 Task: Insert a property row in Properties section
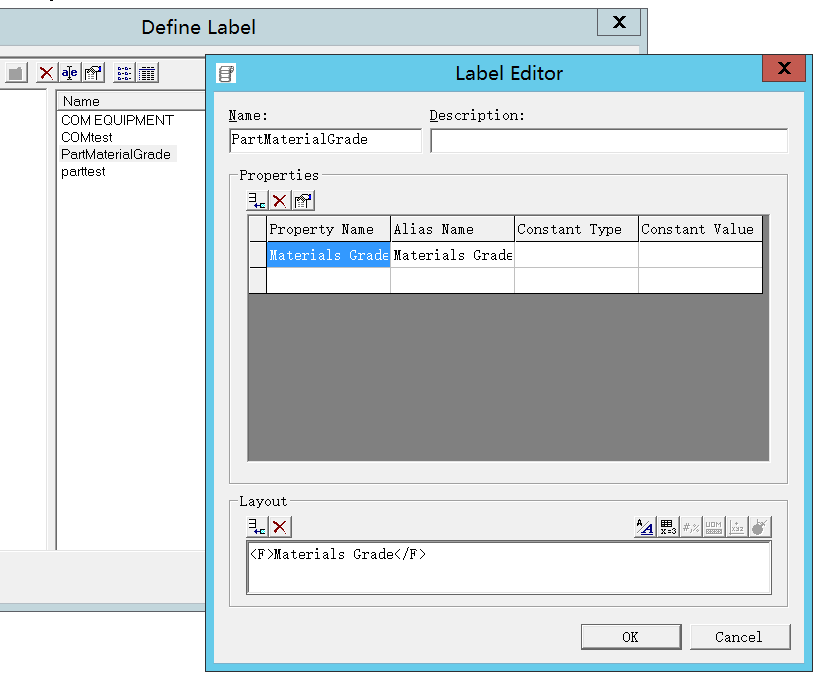click(257, 201)
